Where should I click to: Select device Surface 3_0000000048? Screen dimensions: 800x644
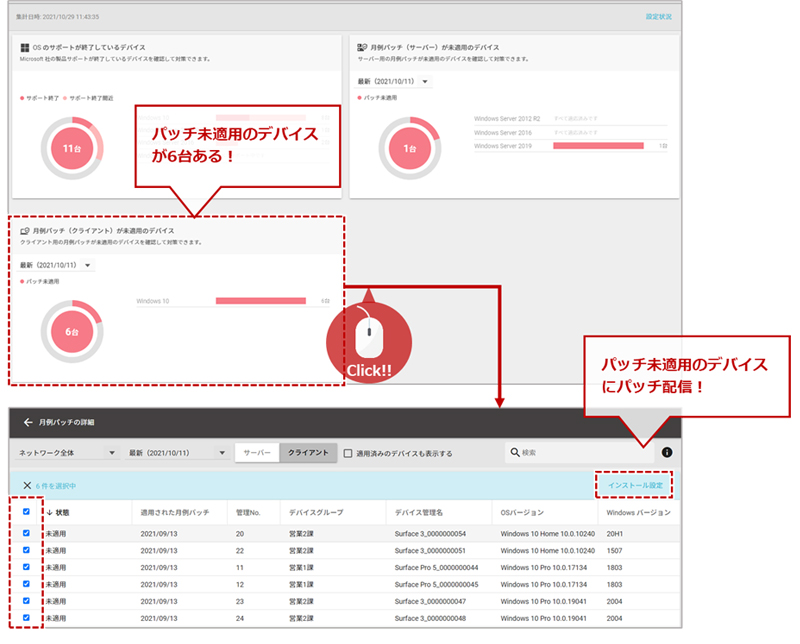(430, 618)
